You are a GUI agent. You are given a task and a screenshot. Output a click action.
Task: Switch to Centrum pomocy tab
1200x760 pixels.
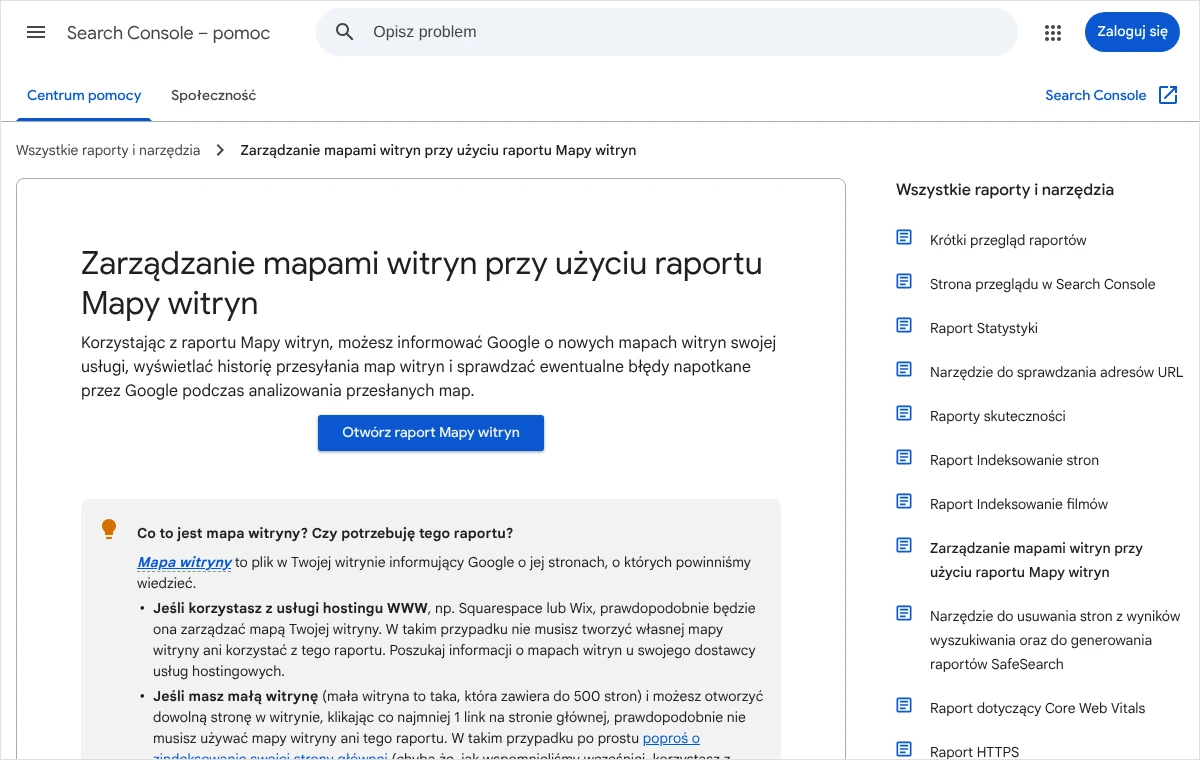click(84, 96)
